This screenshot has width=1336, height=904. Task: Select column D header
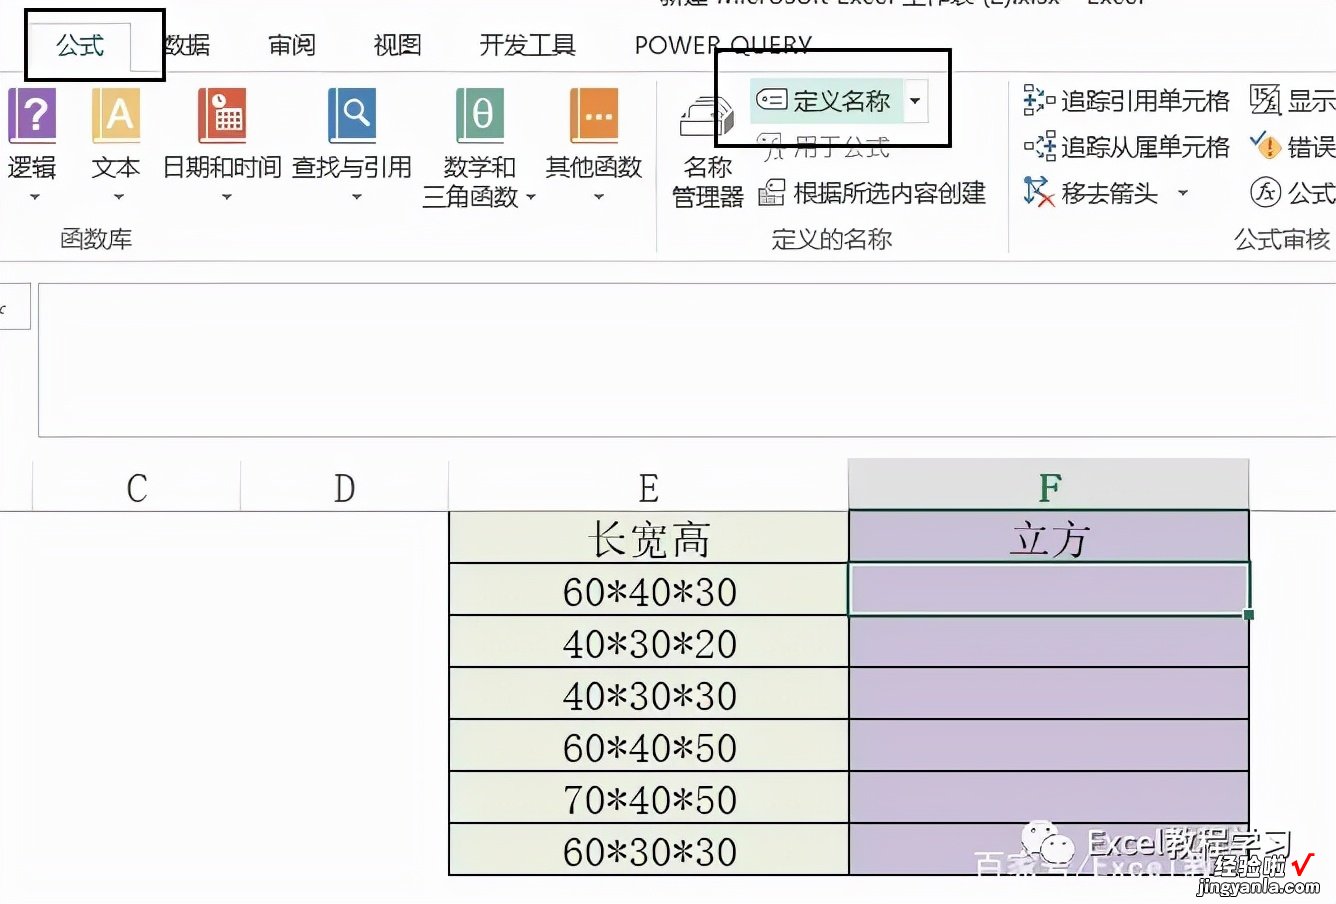click(x=344, y=487)
